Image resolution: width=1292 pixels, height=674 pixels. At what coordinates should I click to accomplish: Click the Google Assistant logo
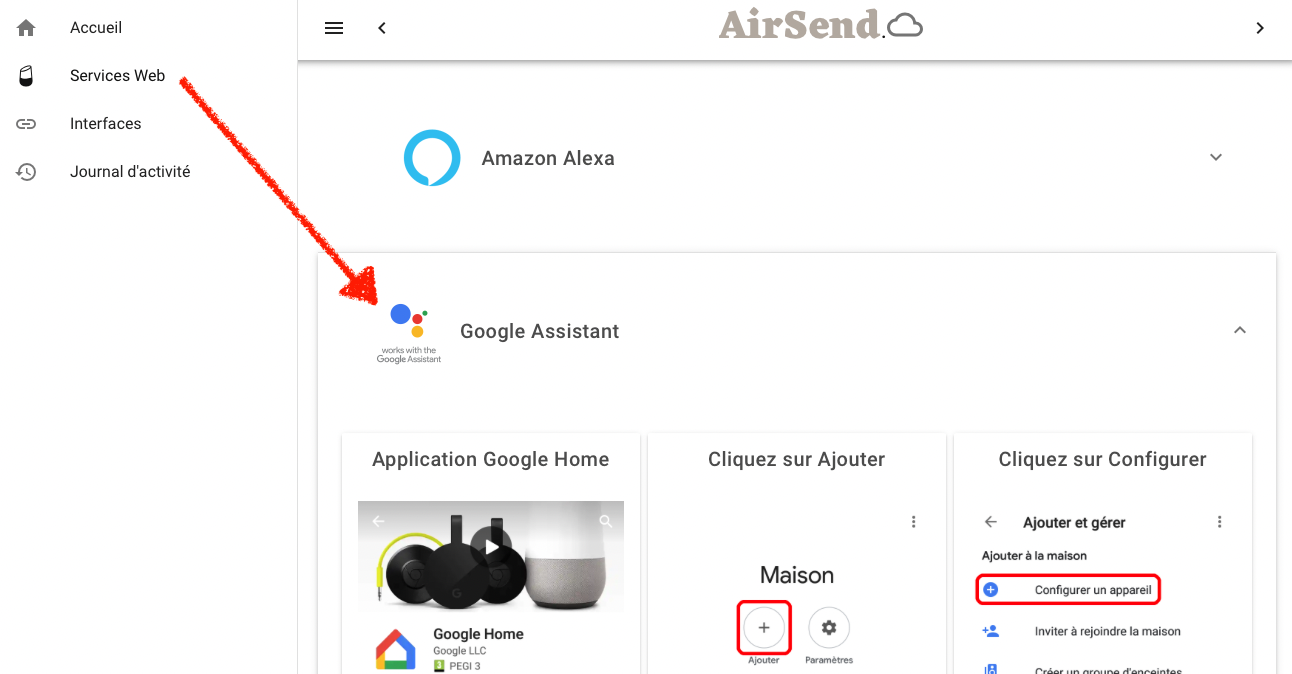coord(408,318)
